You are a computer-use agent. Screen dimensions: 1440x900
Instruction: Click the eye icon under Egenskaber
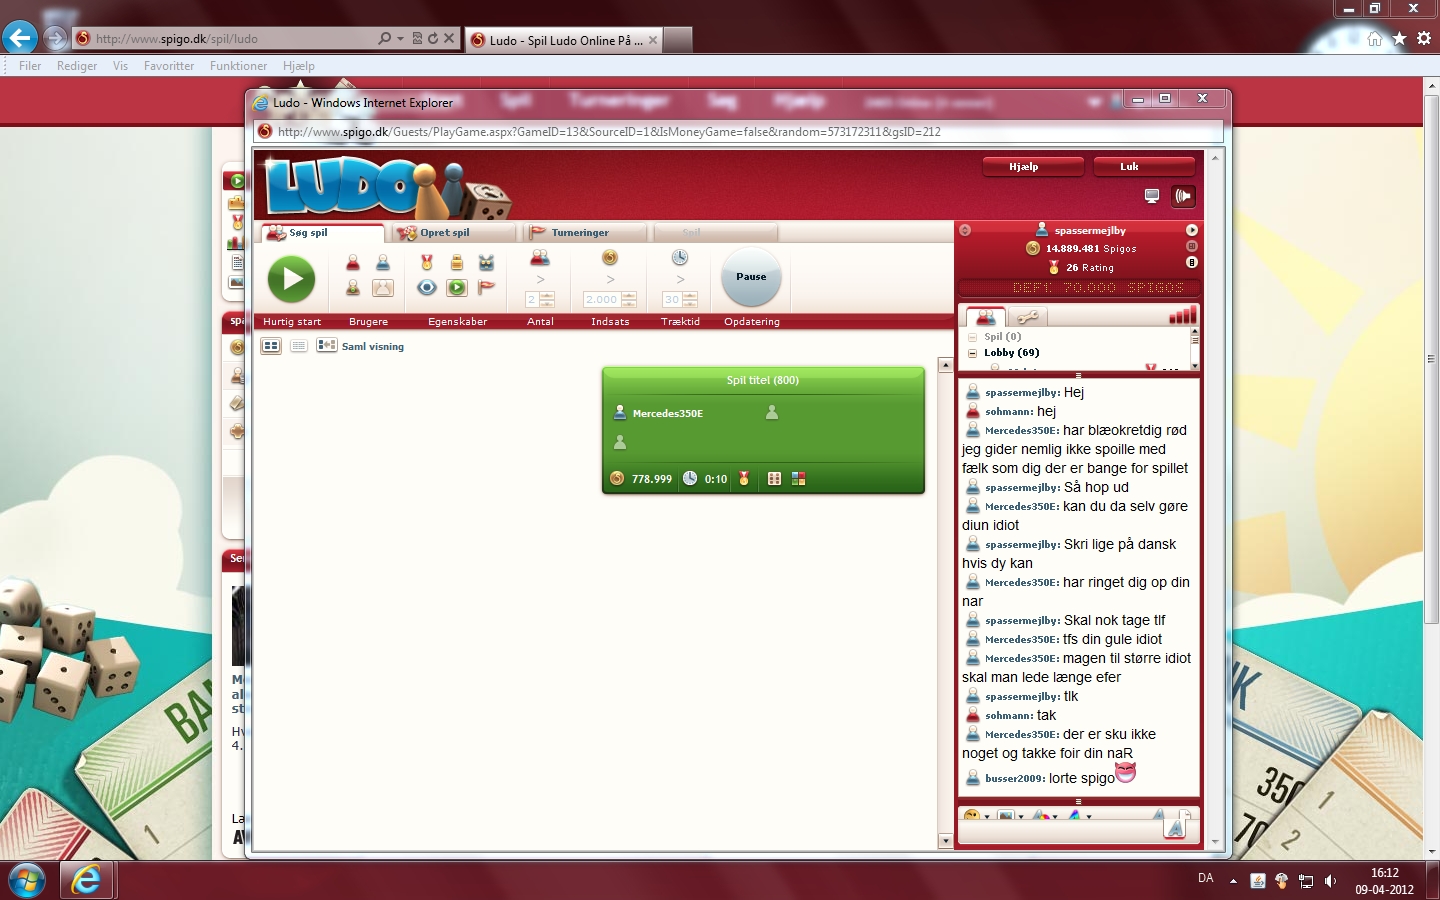(x=427, y=288)
